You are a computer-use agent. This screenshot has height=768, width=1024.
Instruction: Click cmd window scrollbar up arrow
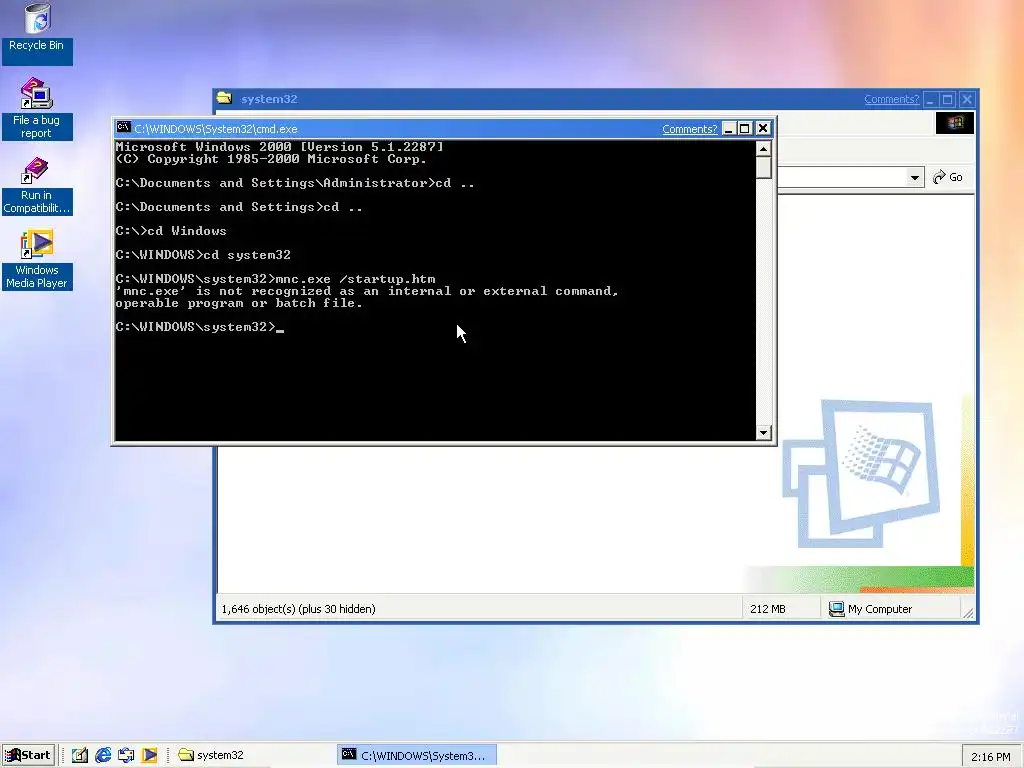pyautogui.click(x=763, y=149)
